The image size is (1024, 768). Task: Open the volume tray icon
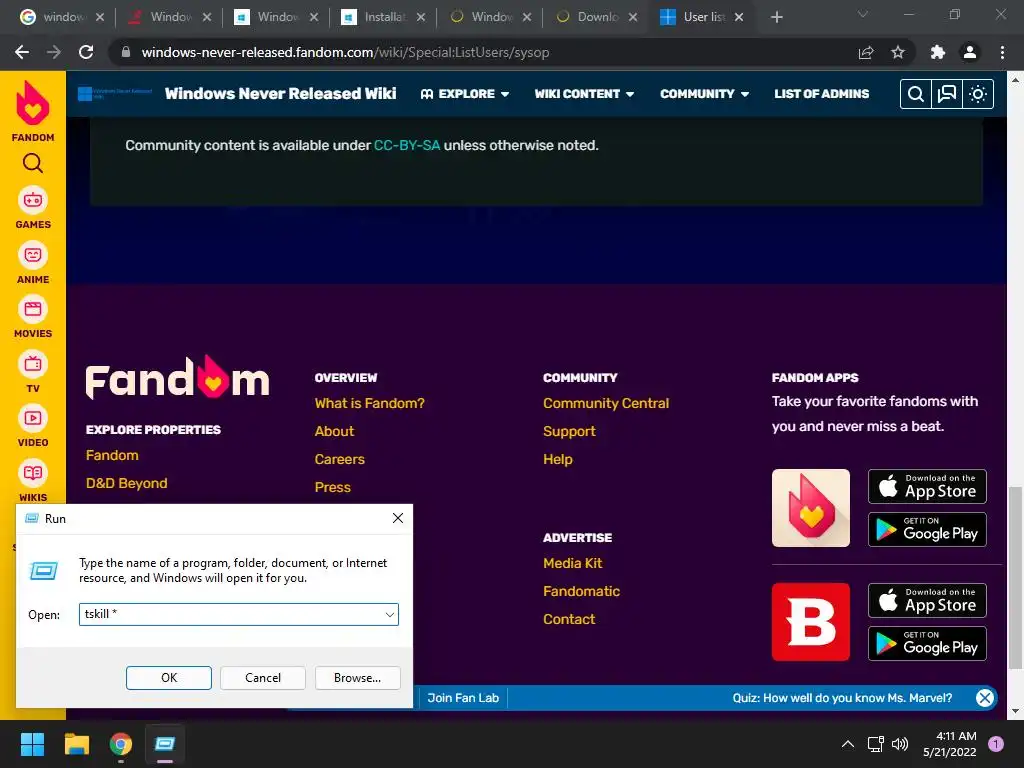coord(900,744)
